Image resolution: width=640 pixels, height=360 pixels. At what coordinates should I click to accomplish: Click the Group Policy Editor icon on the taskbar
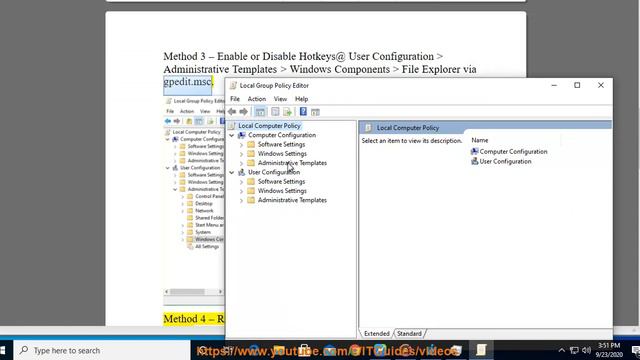point(481,350)
